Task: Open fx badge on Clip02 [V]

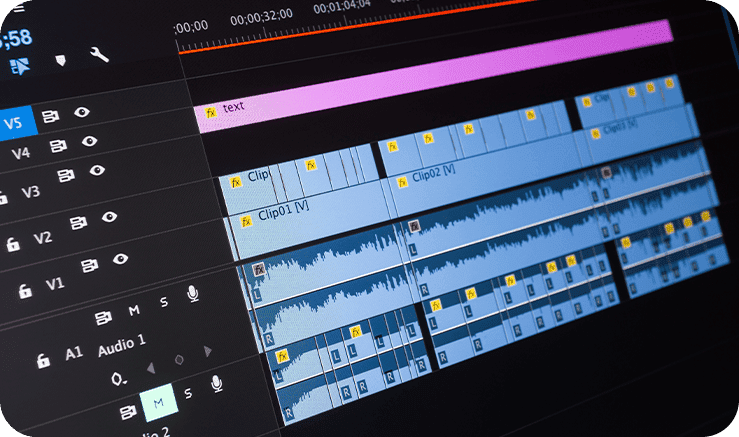Action: pyautogui.click(x=402, y=182)
